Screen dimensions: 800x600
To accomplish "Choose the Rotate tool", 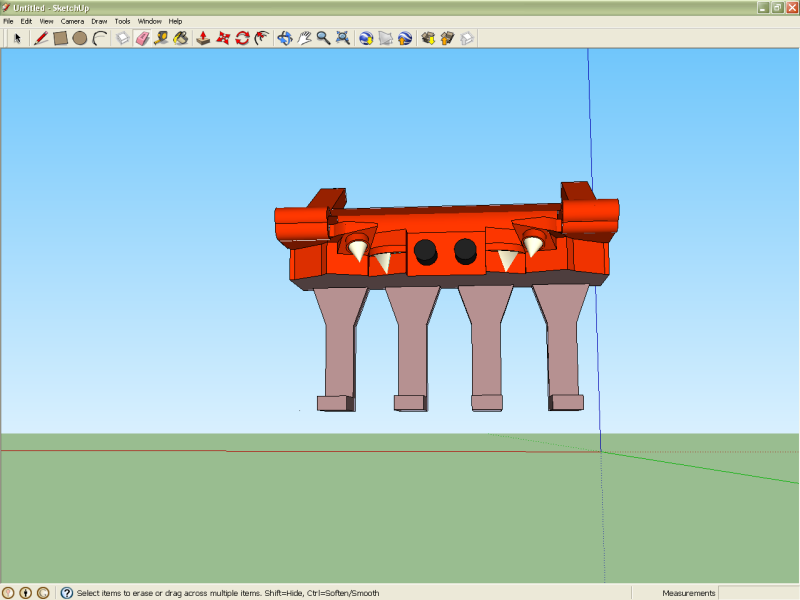I will (x=242, y=38).
